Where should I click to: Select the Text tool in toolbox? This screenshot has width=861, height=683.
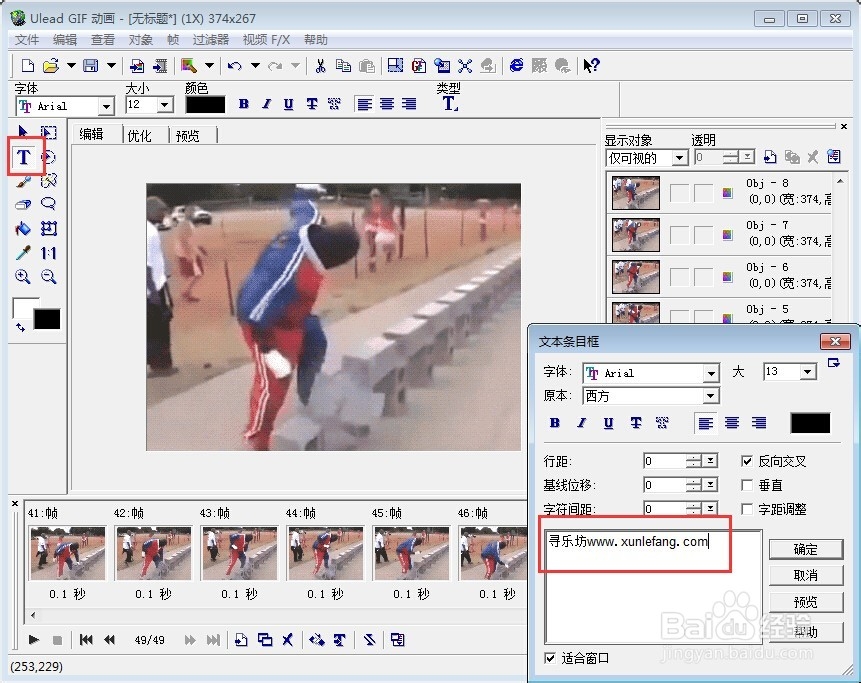24,157
